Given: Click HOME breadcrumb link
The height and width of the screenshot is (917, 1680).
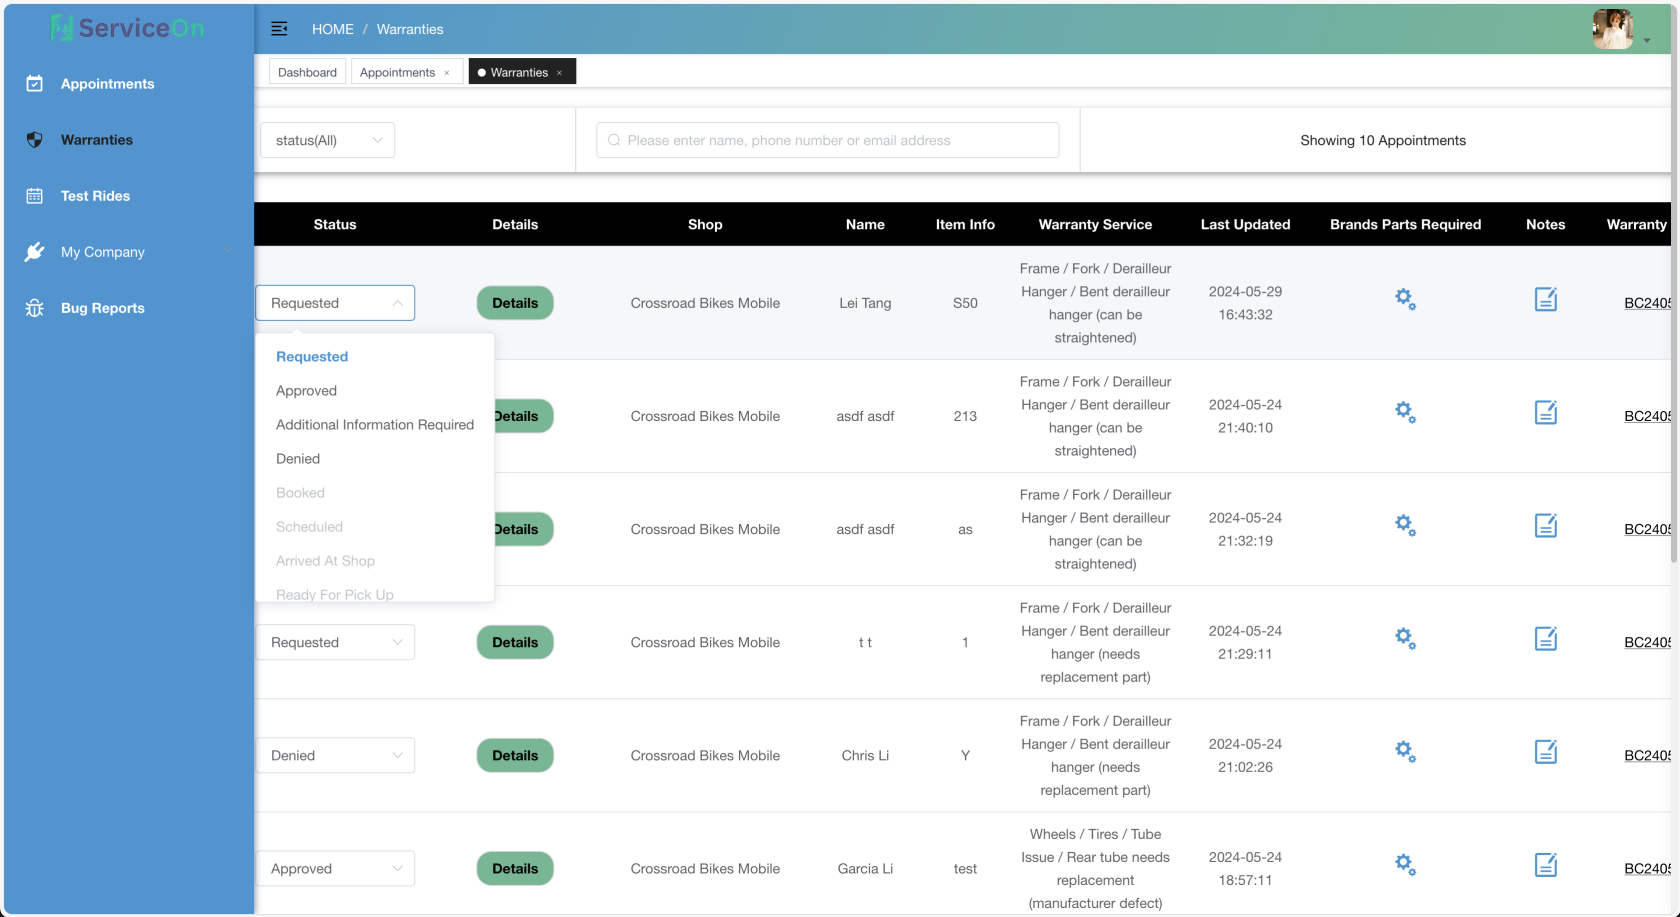Looking at the screenshot, I should (x=332, y=29).
